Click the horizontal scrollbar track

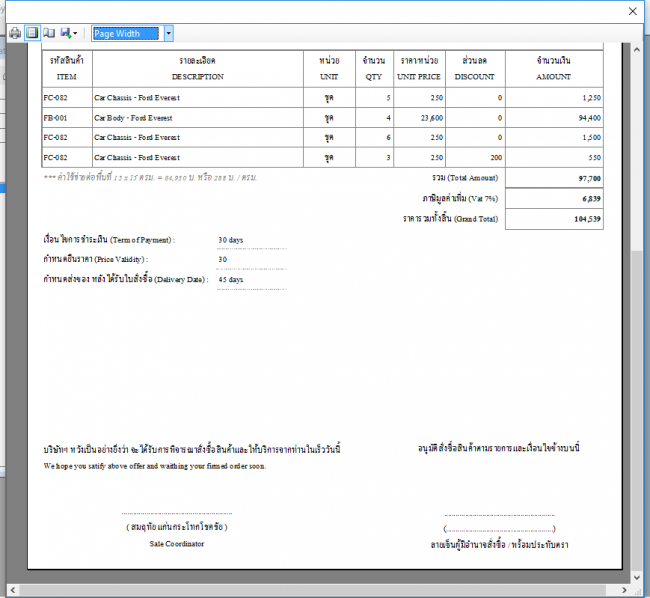click(313, 590)
